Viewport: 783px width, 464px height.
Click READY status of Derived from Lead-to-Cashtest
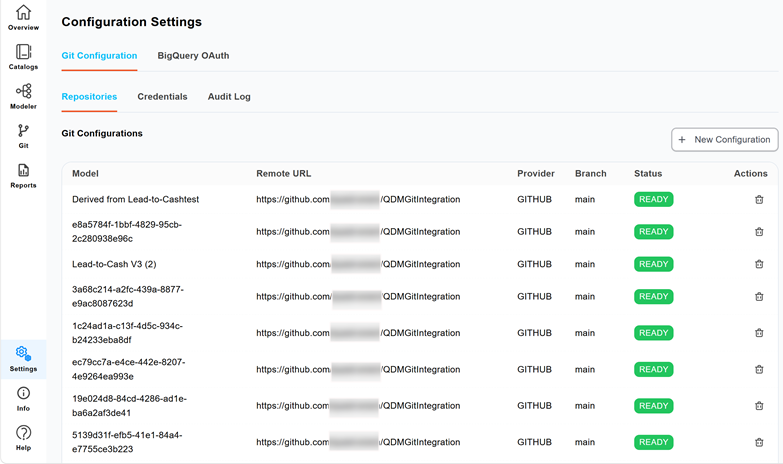654,199
